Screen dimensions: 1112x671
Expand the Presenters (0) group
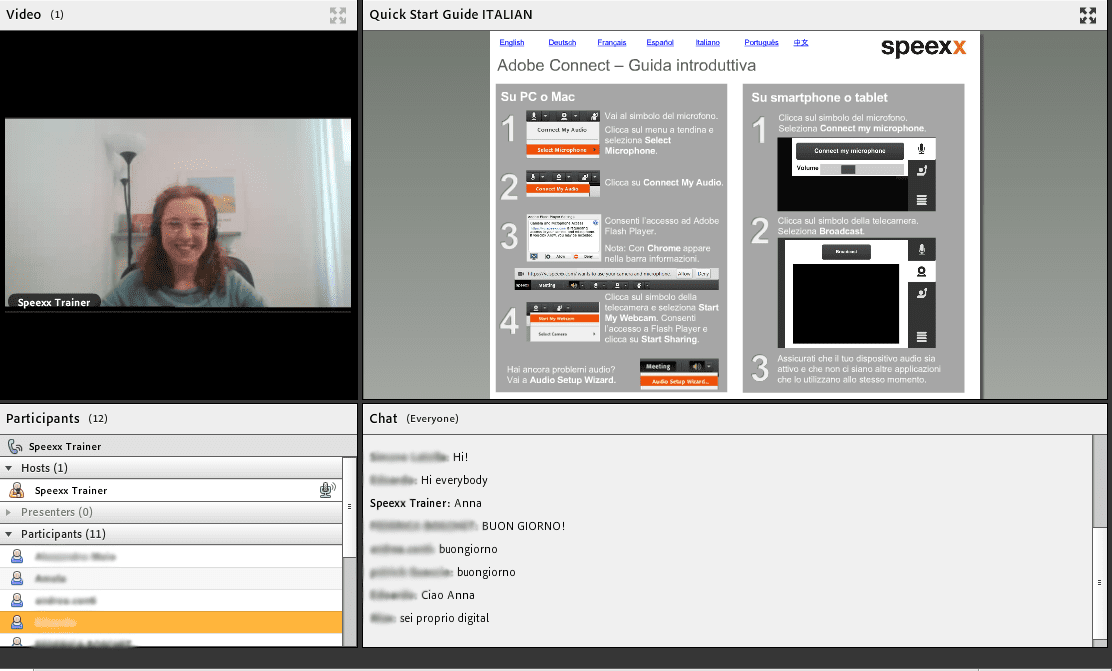pyautogui.click(x=9, y=512)
